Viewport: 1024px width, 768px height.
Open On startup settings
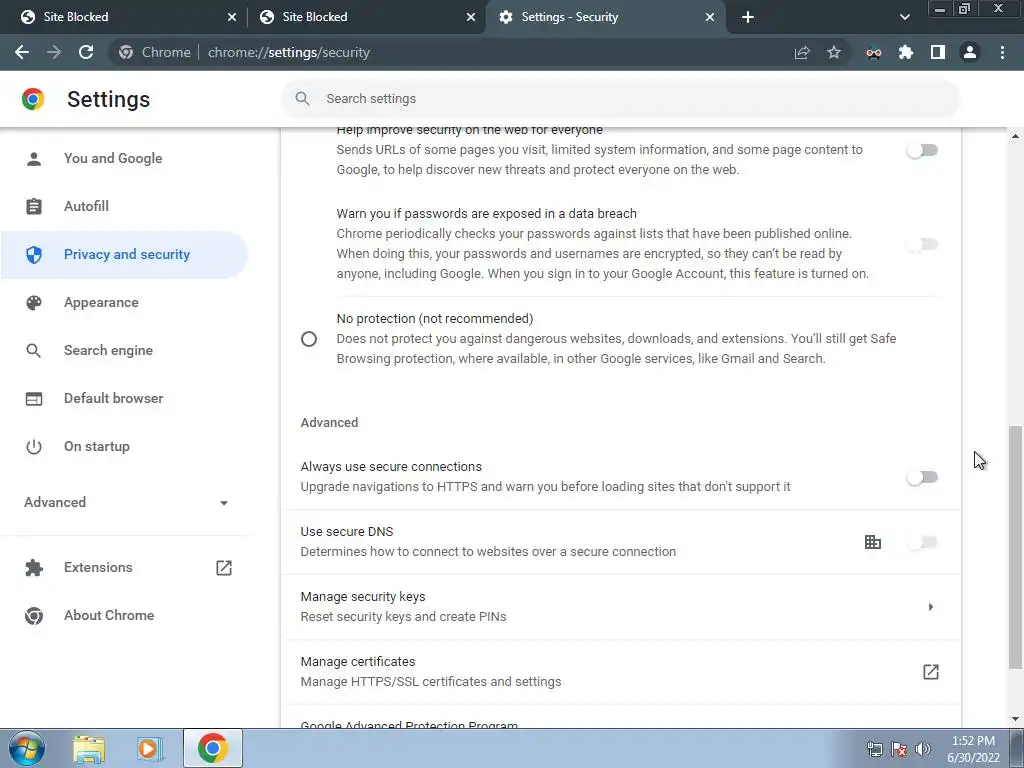coord(124,447)
